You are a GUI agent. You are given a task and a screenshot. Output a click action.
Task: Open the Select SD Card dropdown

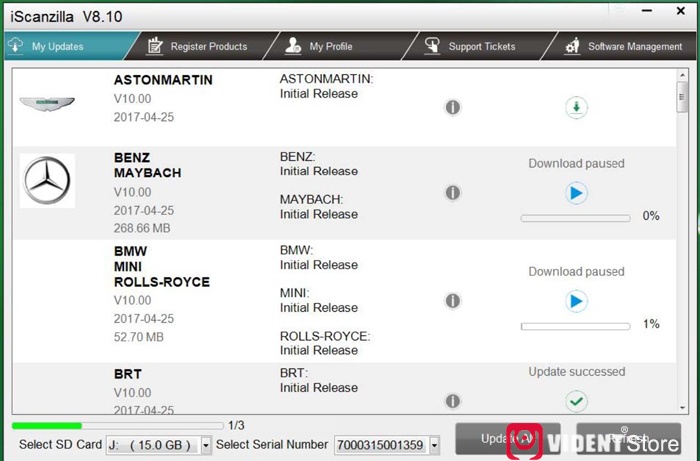point(206,445)
